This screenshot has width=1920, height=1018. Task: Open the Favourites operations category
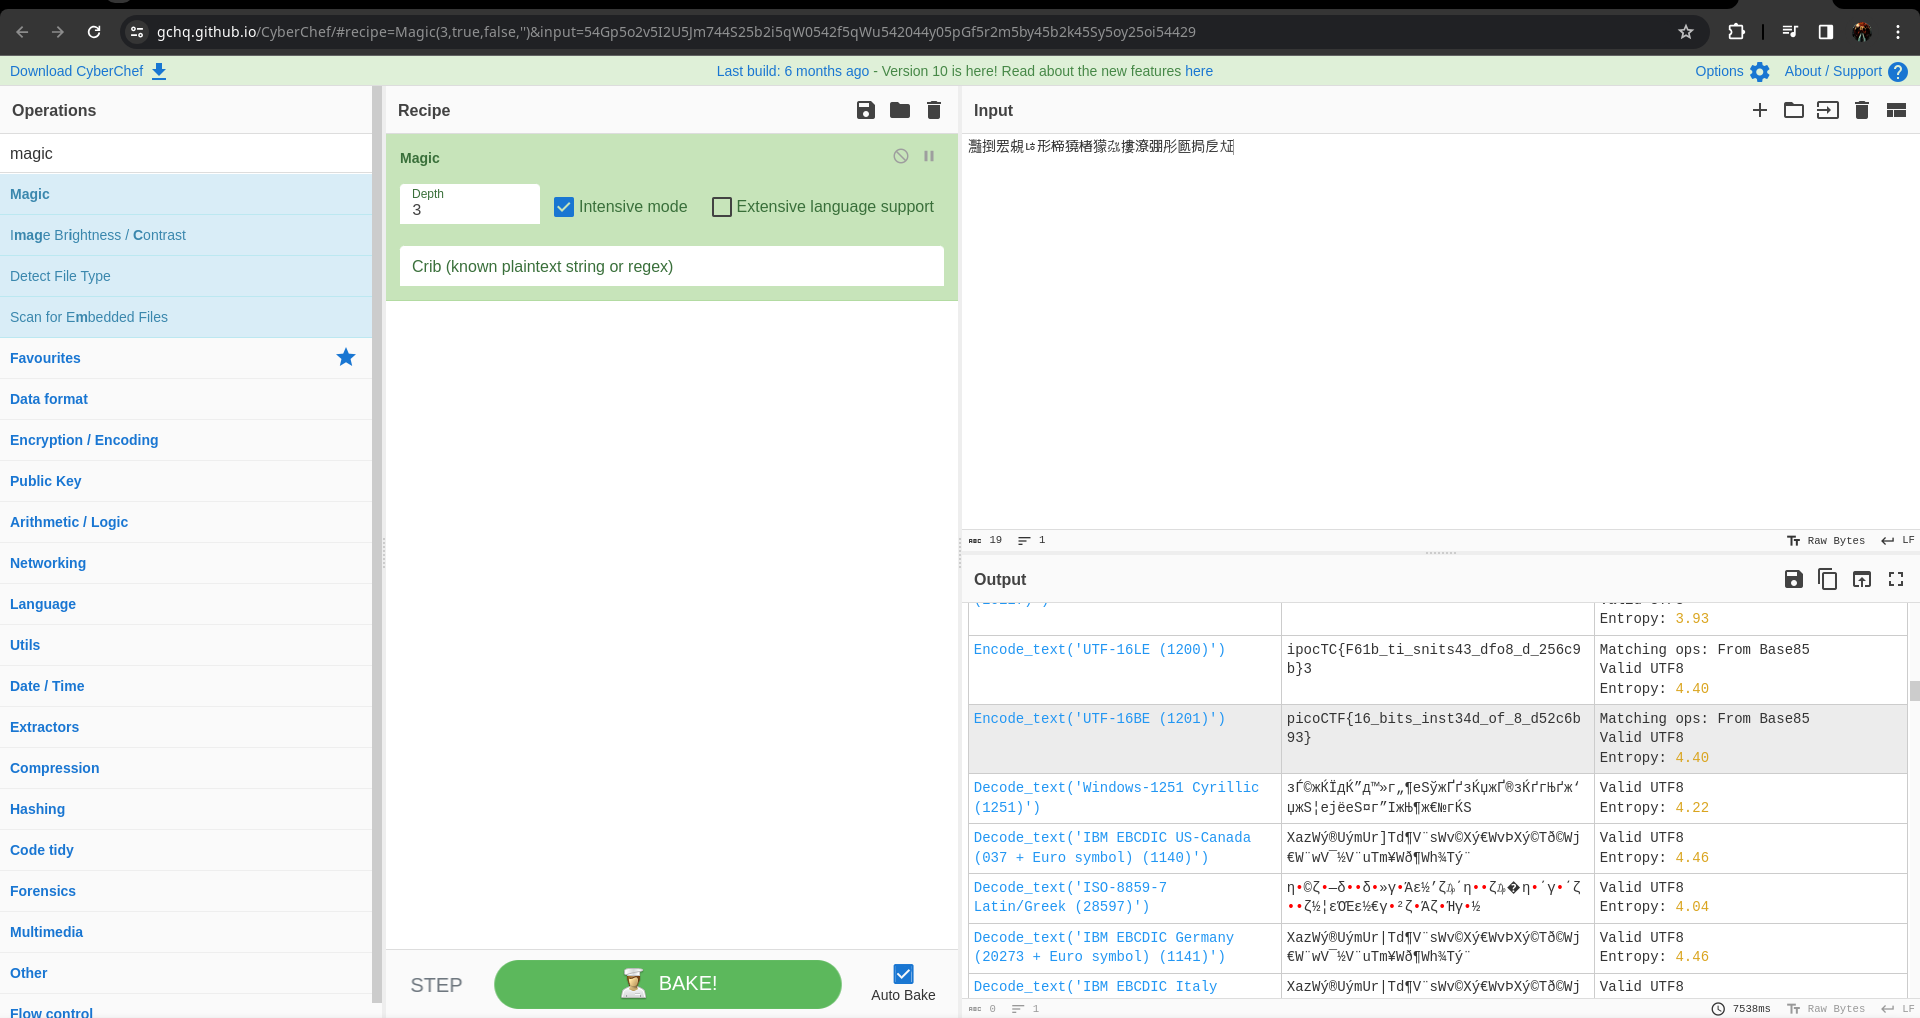pos(45,358)
